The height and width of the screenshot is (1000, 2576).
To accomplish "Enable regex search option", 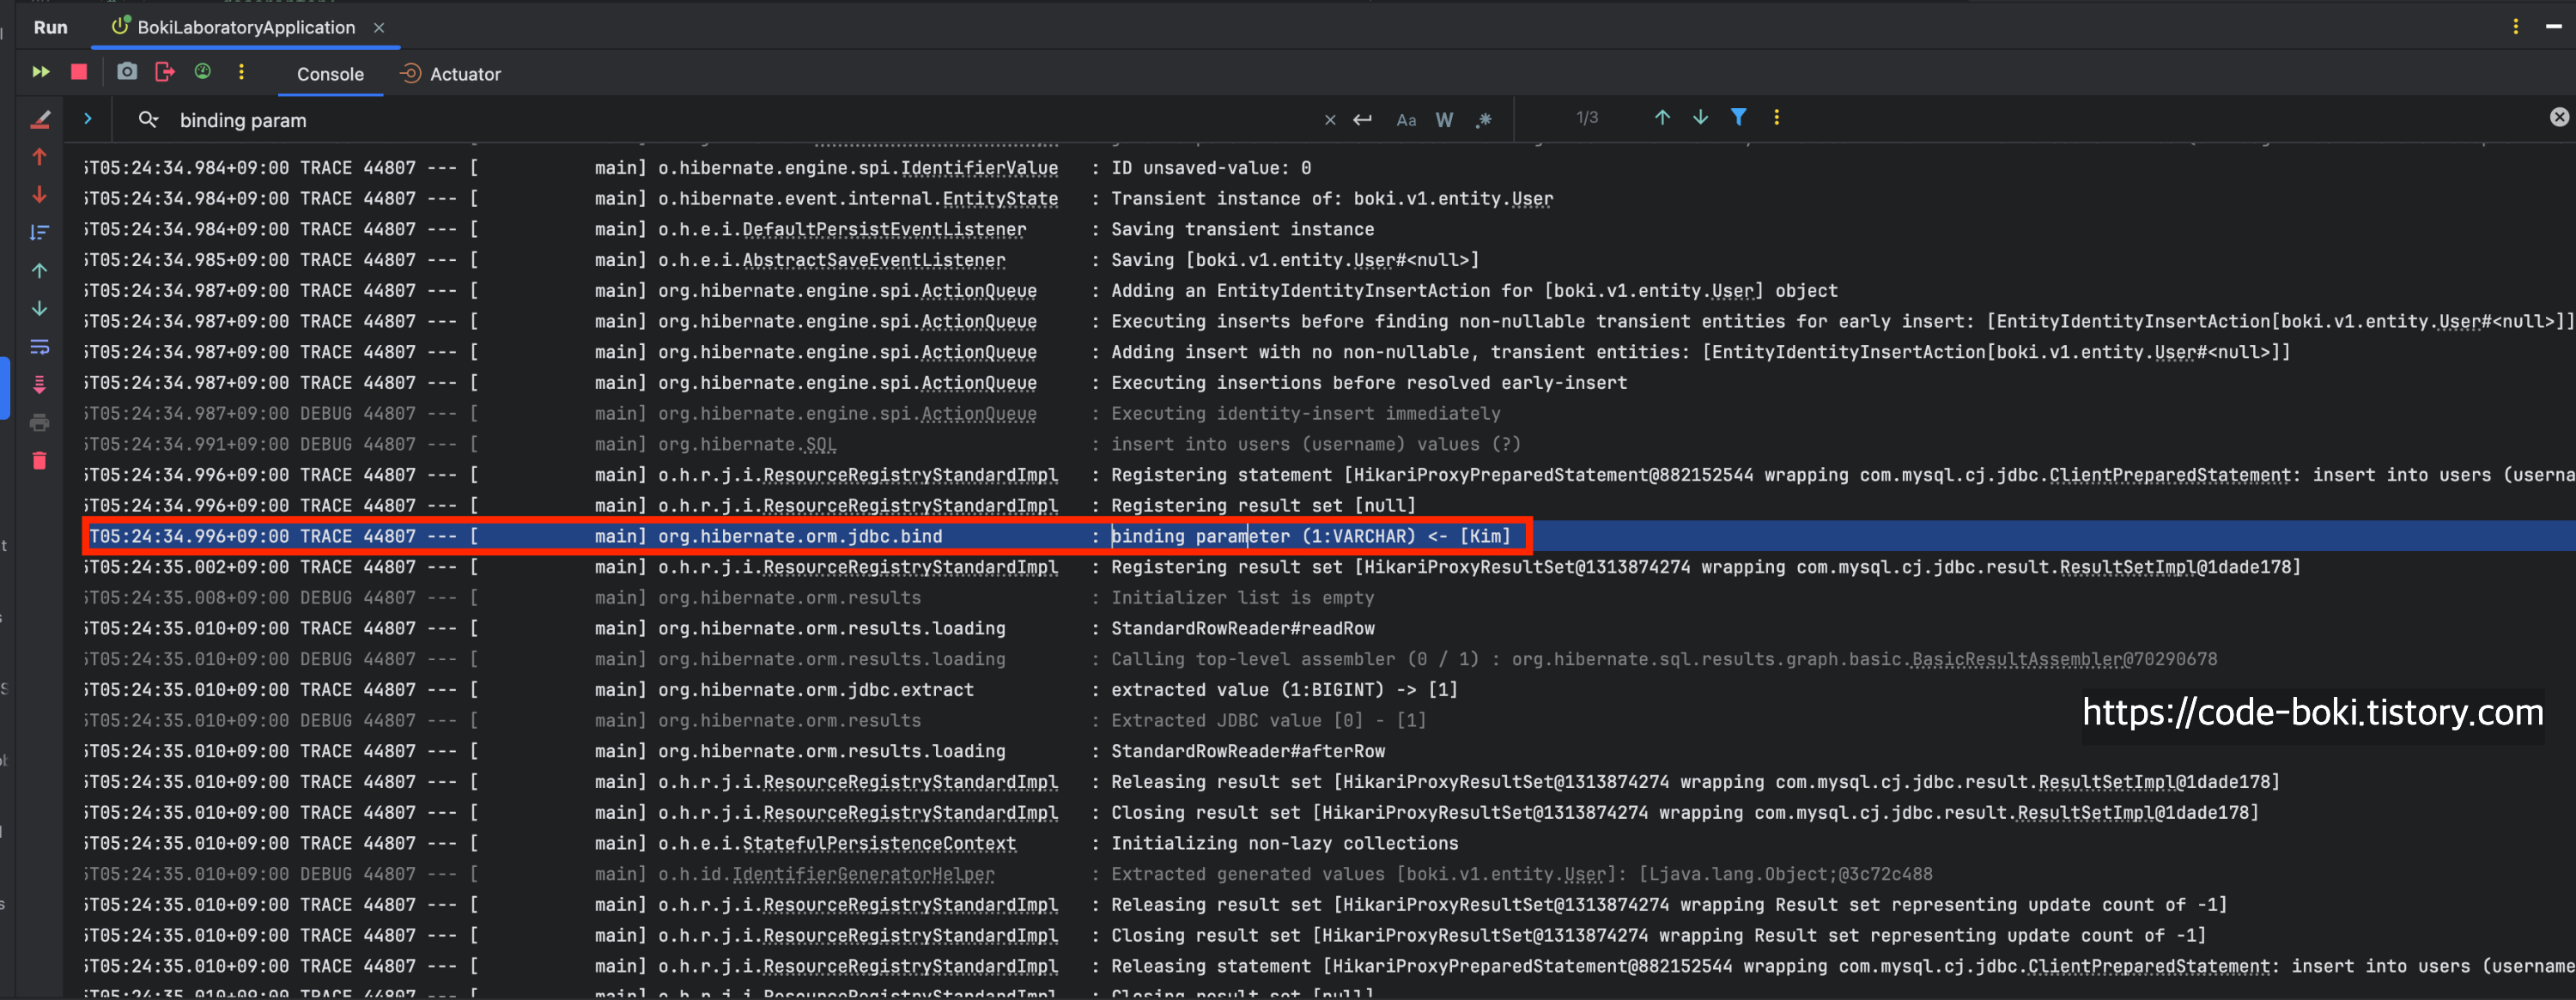I will click(1484, 120).
